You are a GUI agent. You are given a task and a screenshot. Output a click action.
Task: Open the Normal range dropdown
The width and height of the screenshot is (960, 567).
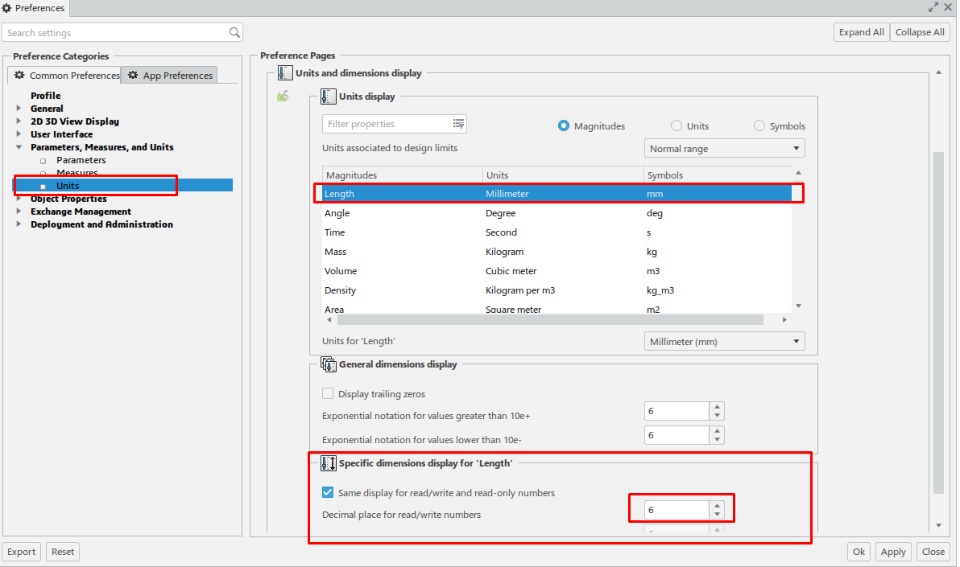pos(724,148)
